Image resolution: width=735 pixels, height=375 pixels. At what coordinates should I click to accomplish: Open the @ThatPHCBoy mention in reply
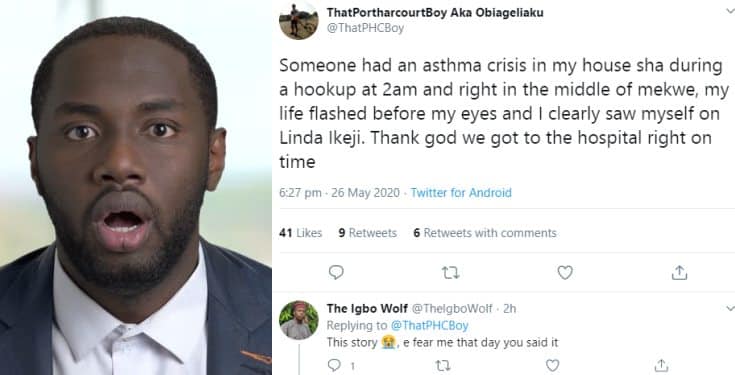pos(429,325)
